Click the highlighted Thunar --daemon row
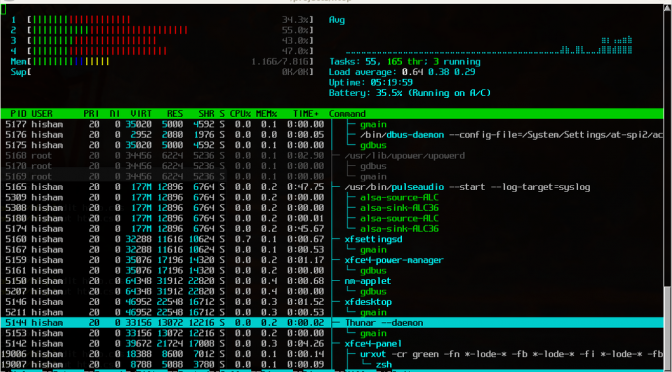The height and width of the screenshot is (372, 672). (x=332, y=323)
